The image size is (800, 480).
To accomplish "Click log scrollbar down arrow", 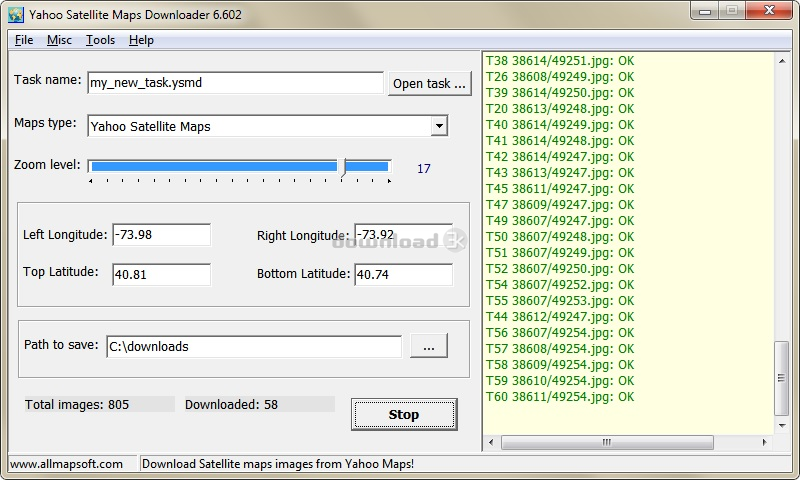I will coord(782,426).
